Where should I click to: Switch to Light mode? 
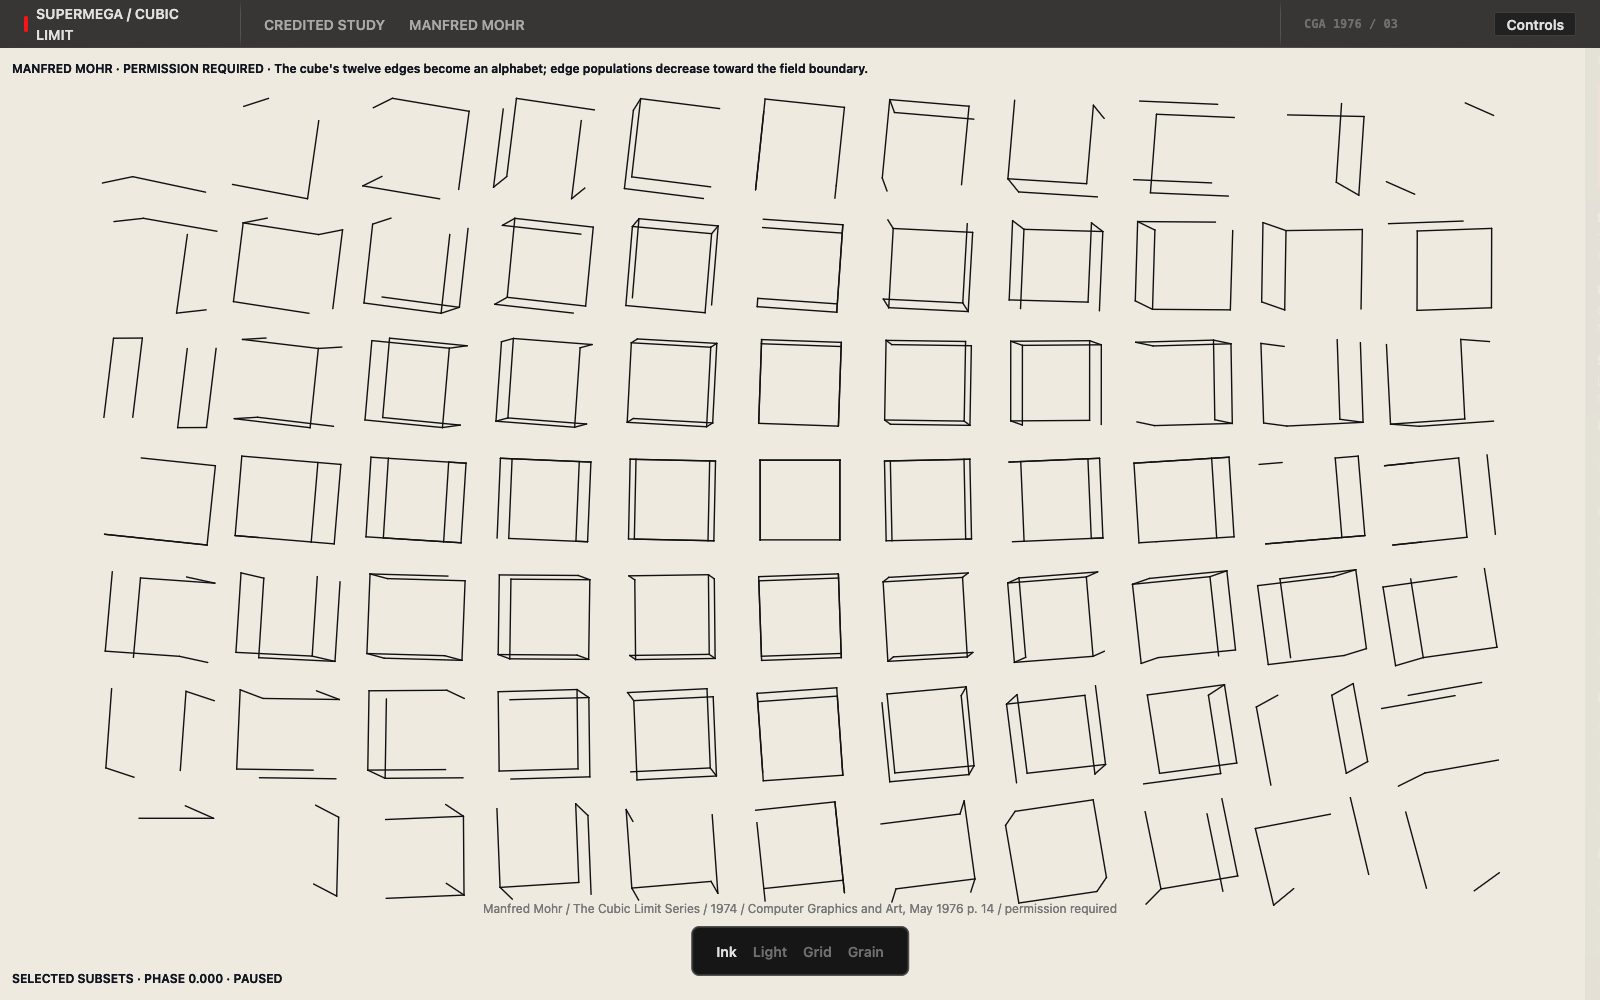tap(770, 952)
